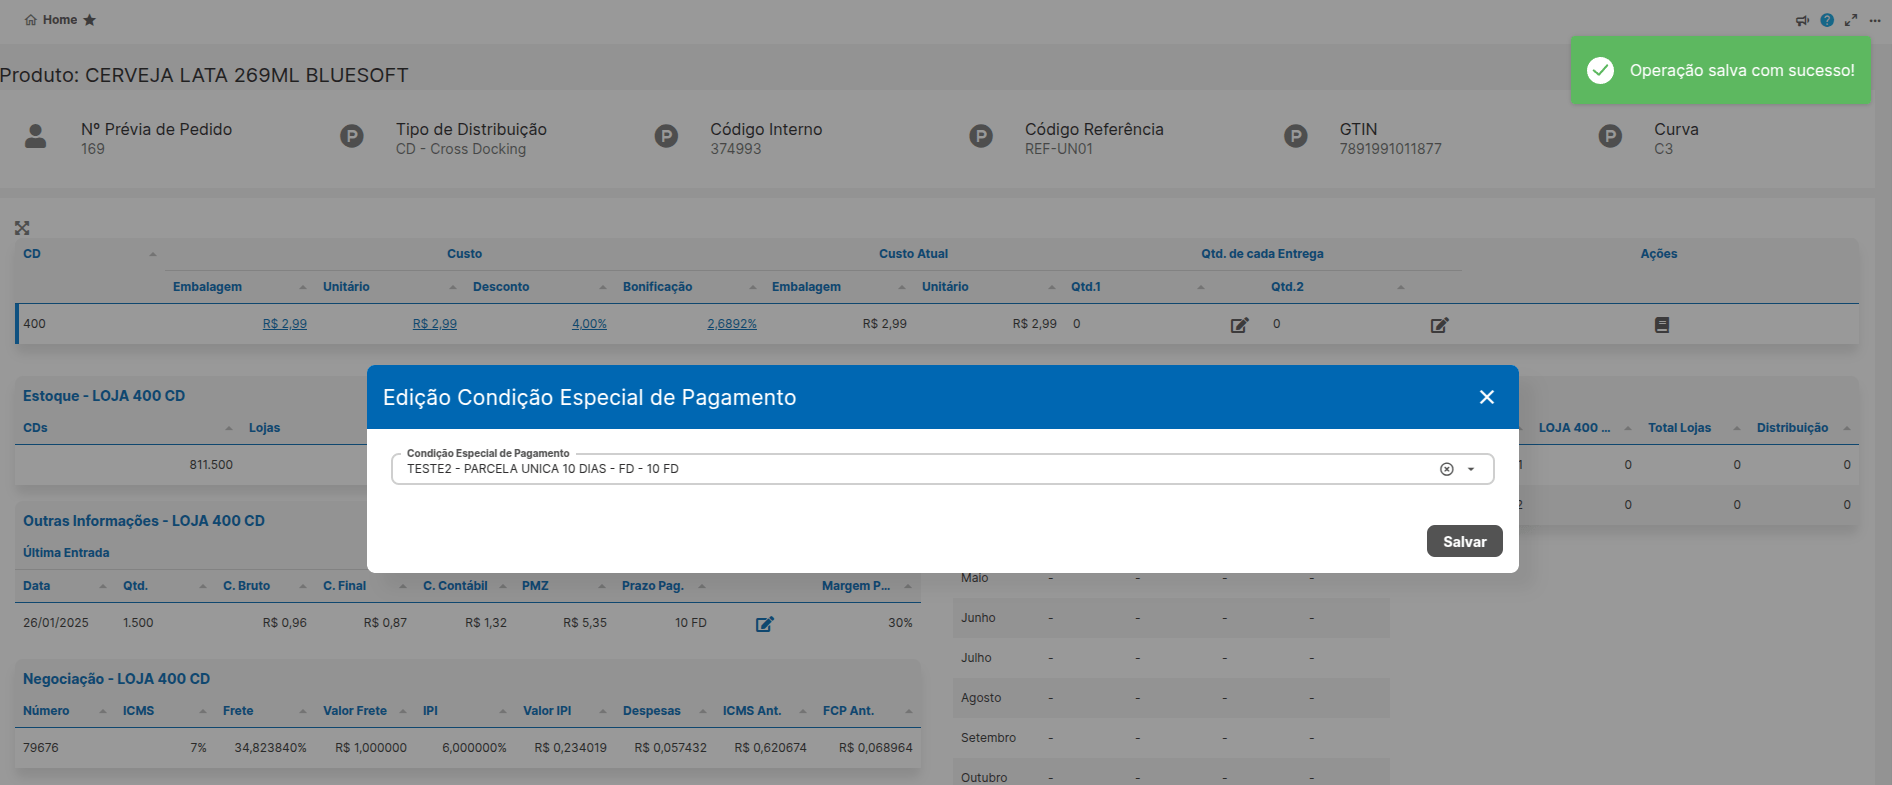Click the Home star favorite icon
This screenshot has width=1892, height=785.
tap(89, 20)
